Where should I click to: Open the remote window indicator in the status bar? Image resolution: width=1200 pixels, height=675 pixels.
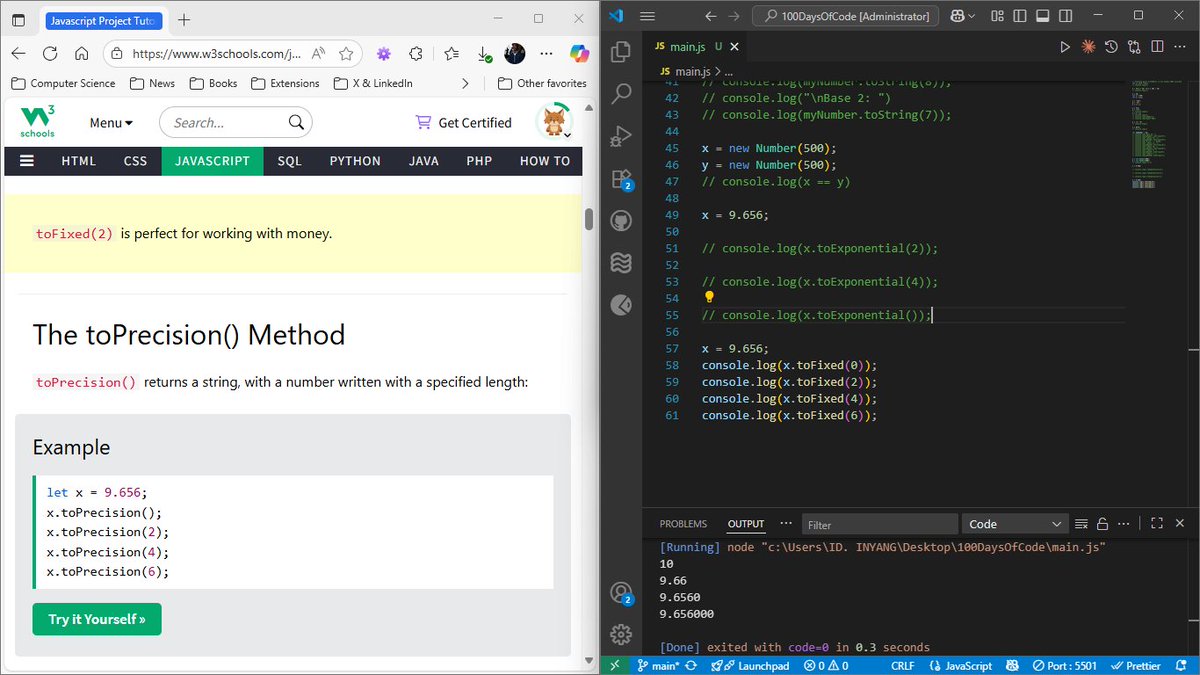(615, 665)
